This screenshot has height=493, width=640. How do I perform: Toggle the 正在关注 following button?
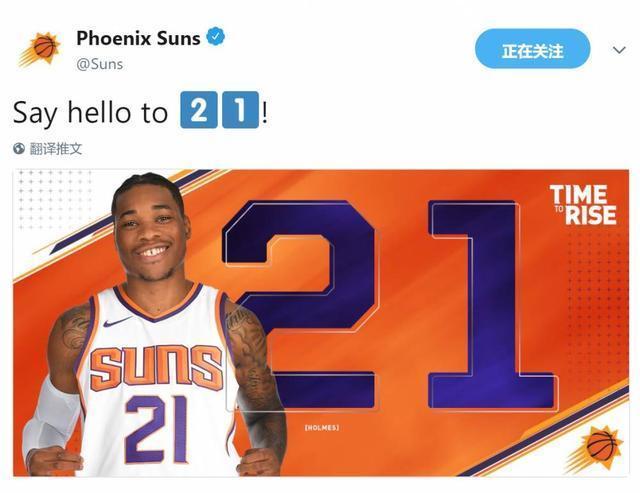(533, 49)
